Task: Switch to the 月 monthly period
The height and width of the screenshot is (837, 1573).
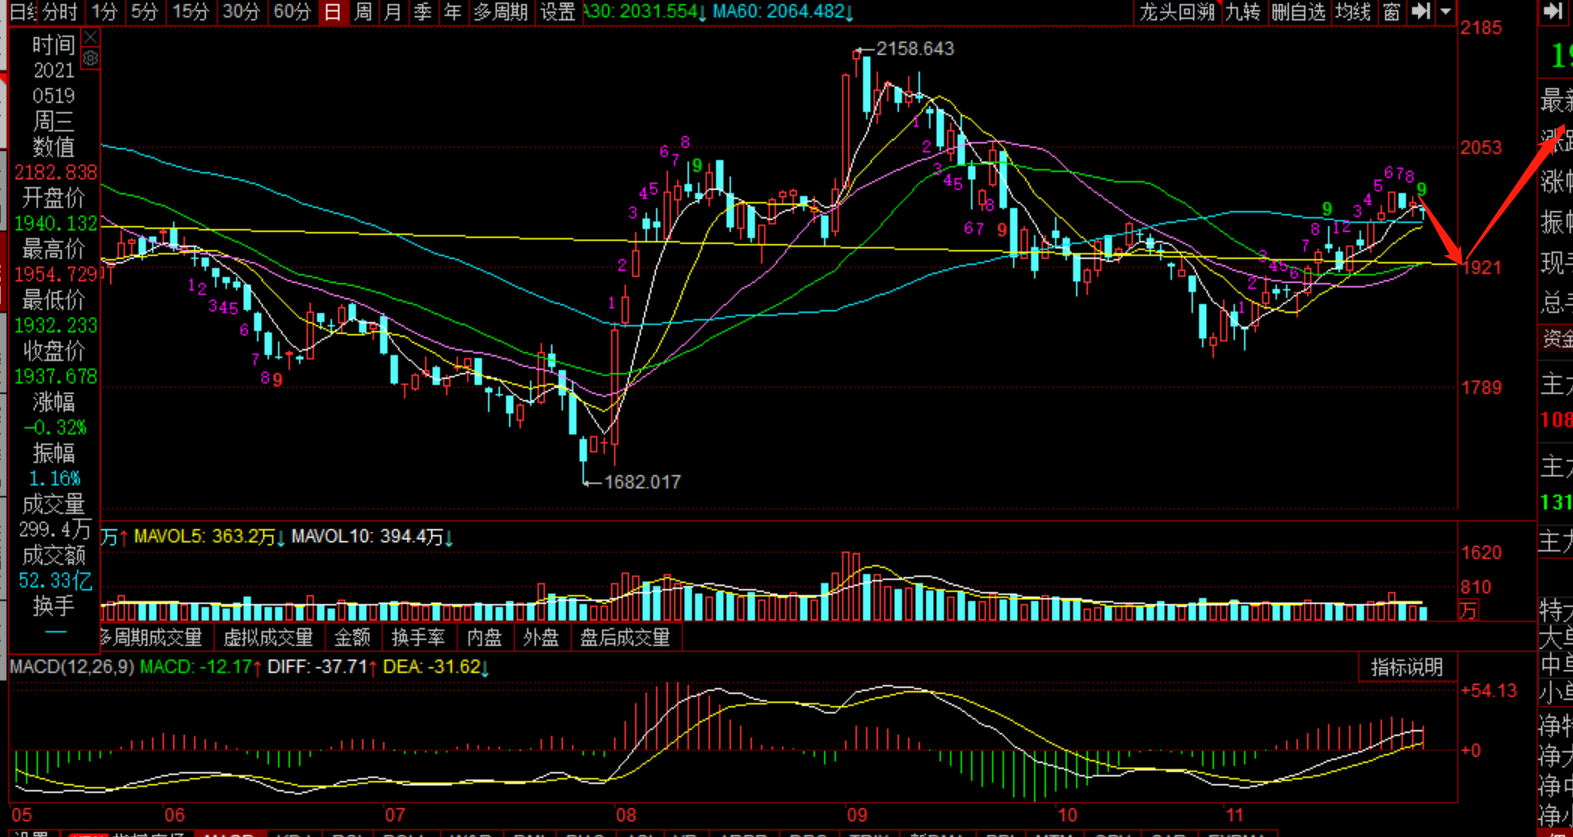Action: tap(393, 12)
